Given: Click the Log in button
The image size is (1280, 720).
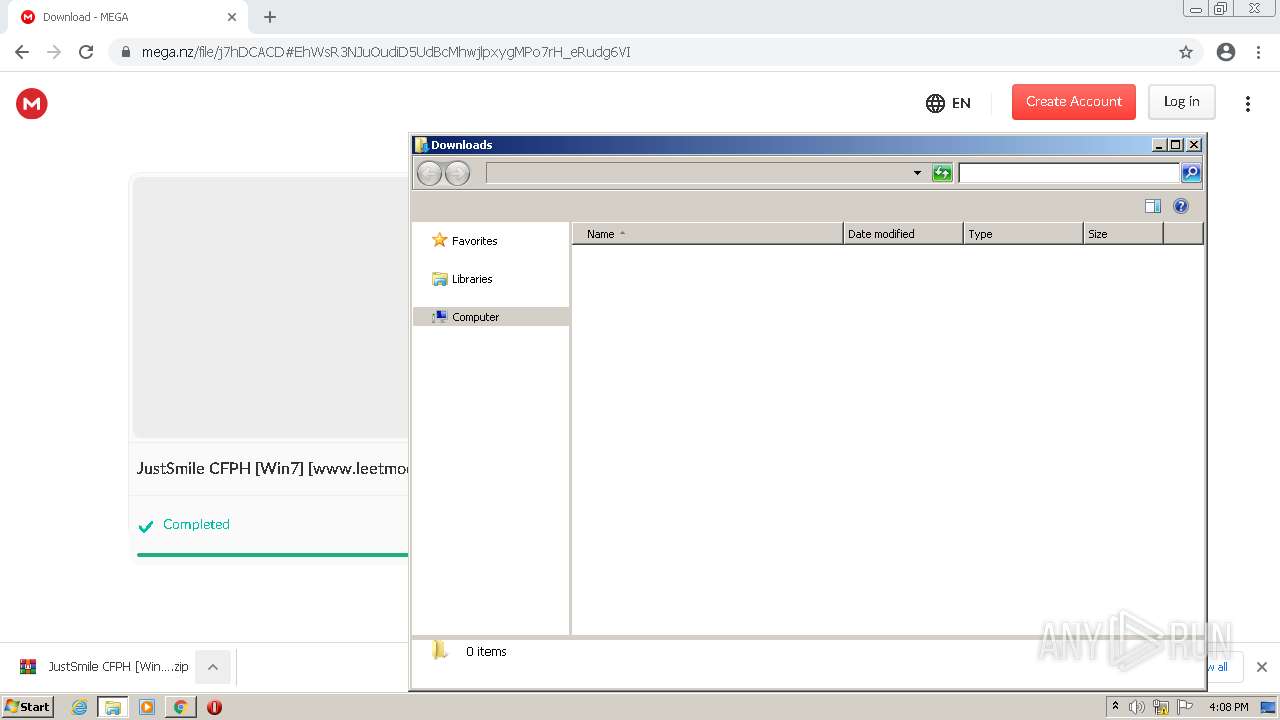Looking at the screenshot, I should pyautogui.click(x=1182, y=102).
